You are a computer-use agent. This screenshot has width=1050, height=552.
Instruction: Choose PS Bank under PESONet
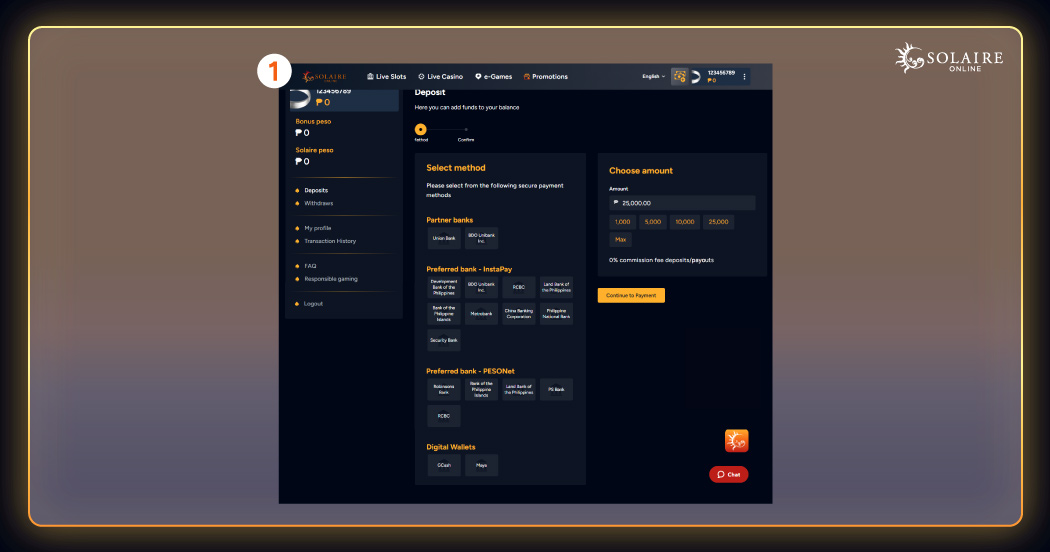[x=556, y=389]
